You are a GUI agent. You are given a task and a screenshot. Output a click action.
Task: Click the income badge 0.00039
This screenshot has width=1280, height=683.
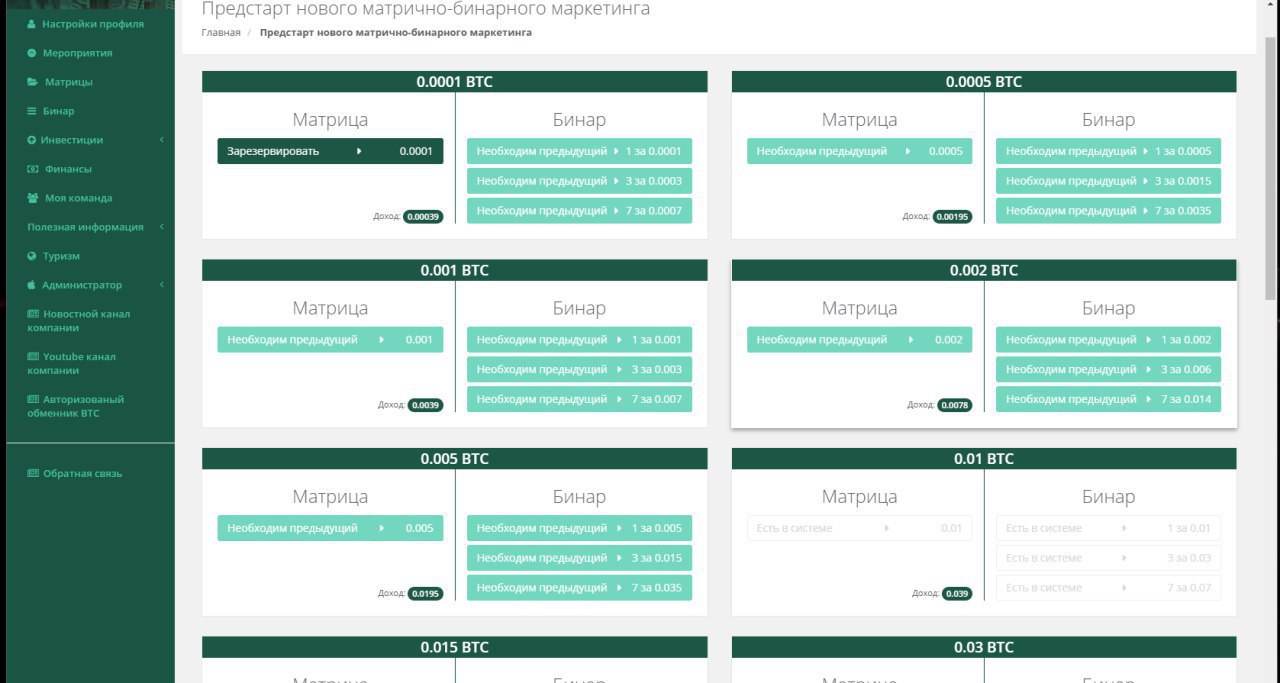pos(423,216)
